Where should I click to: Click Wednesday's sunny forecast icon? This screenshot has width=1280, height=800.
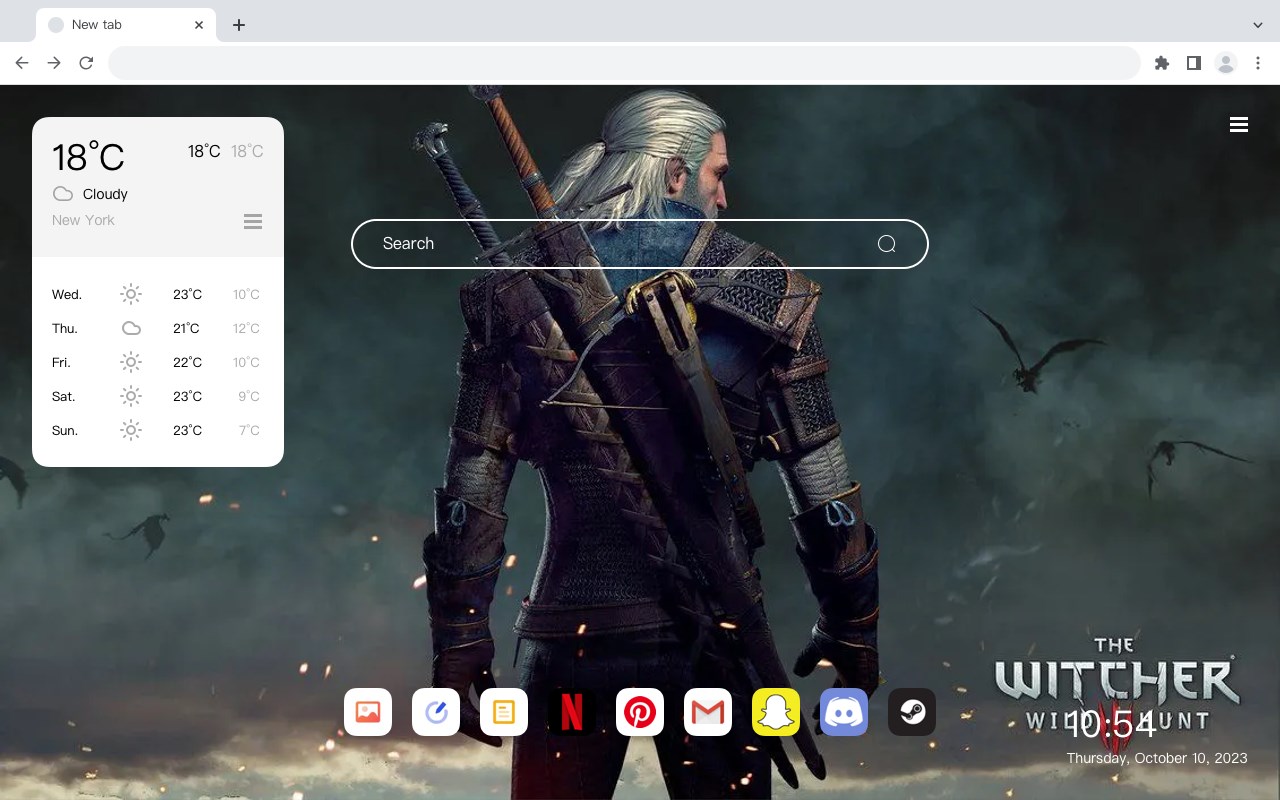tap(131, 294)
